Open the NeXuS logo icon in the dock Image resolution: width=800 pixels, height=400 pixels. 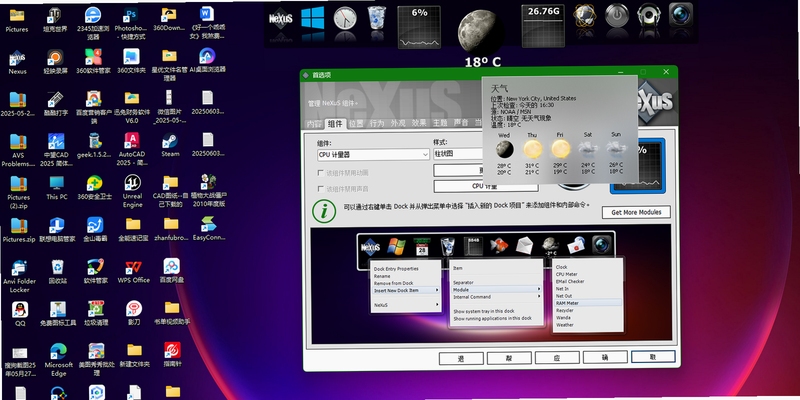point(281,18)
